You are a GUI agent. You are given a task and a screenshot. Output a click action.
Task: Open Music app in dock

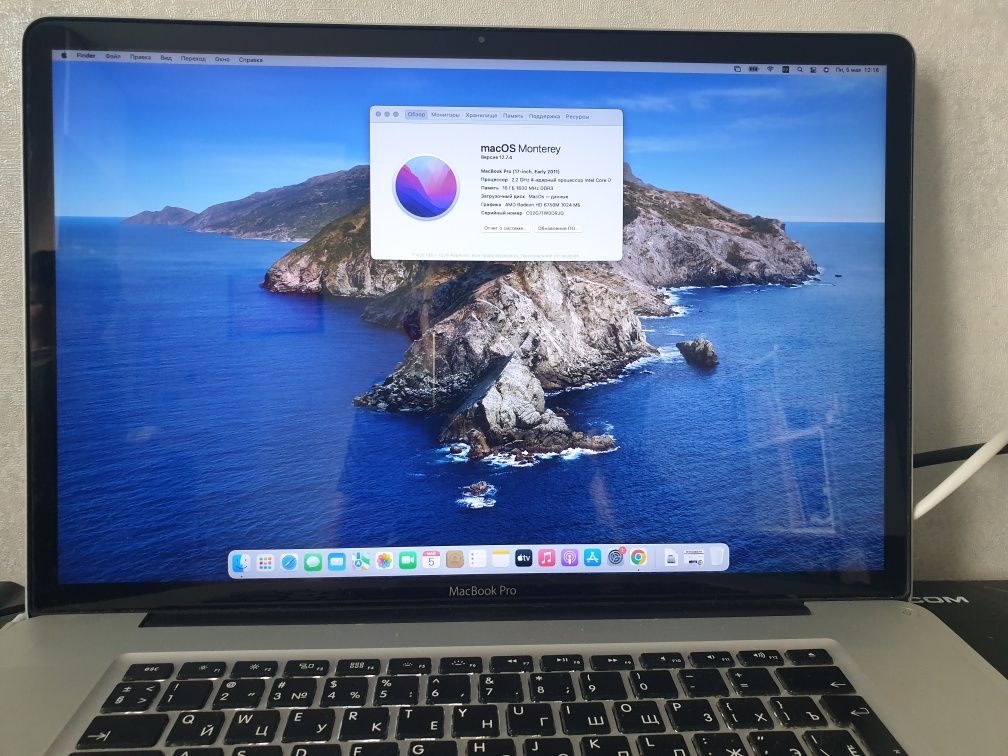[546, 557]
